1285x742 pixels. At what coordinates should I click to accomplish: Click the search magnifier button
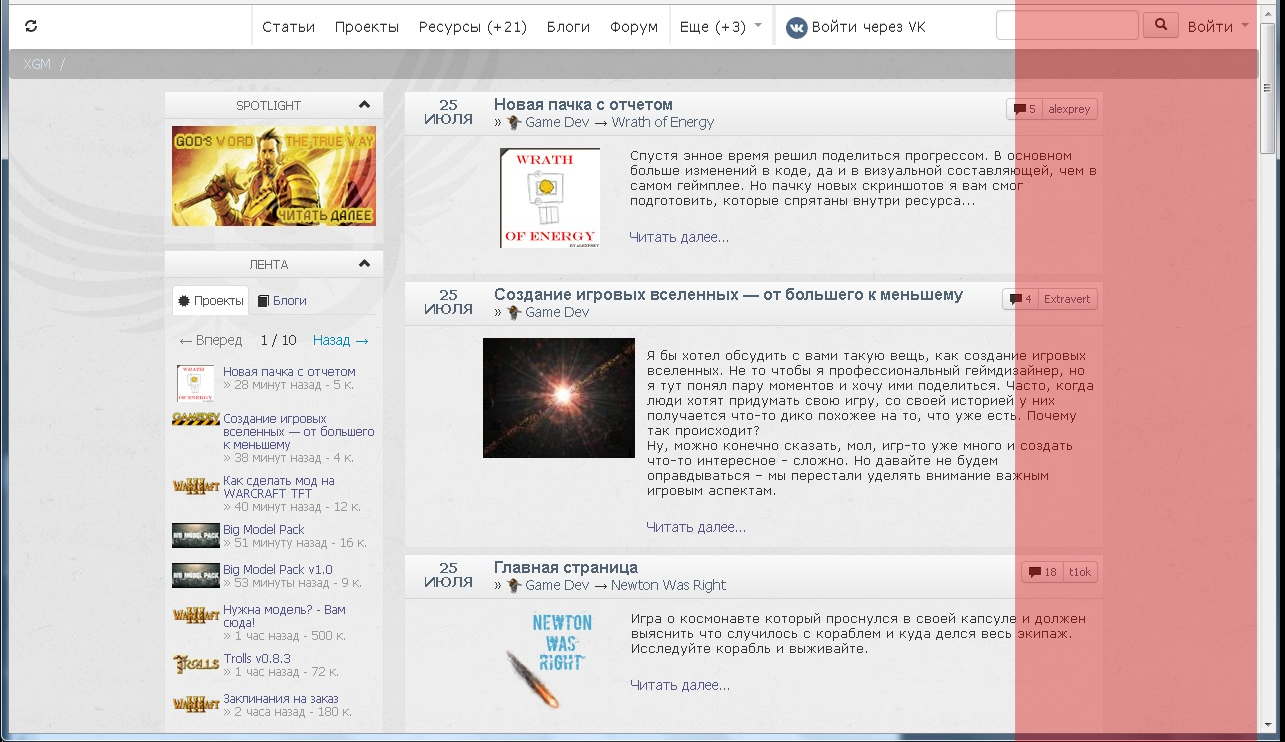[1160, 25]
